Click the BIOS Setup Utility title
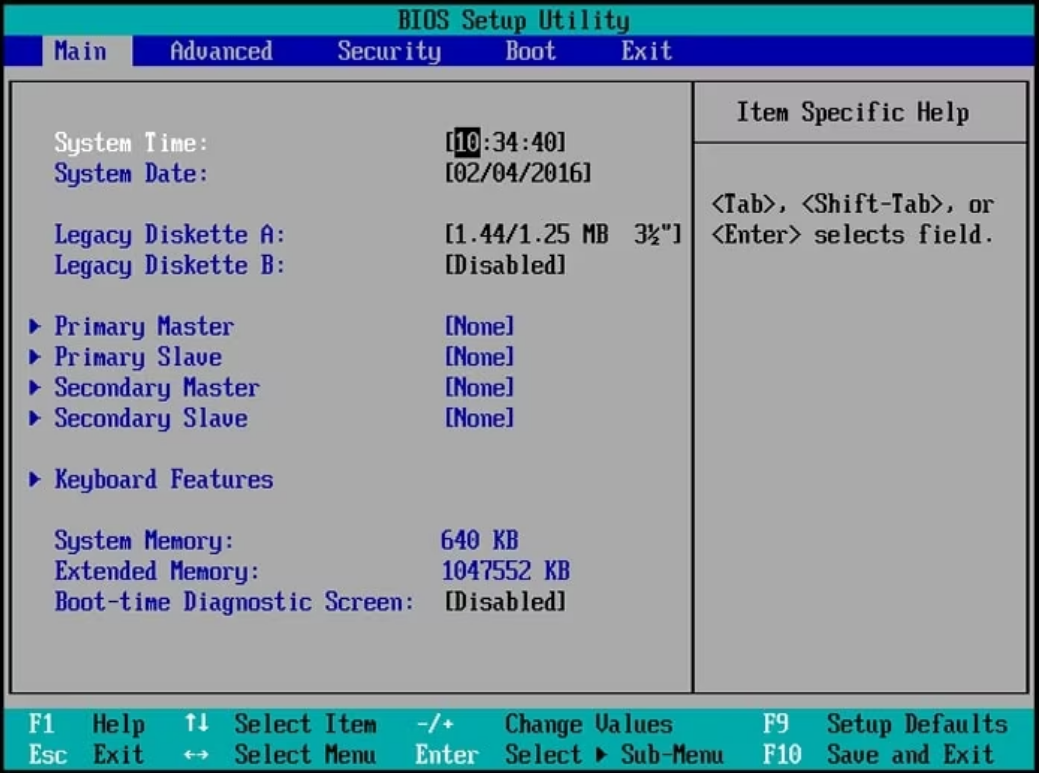This screenshot has width=1039, height=773. tap(514, 20)
